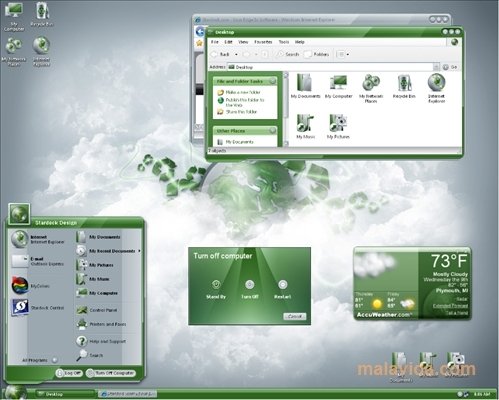Open E-mail Outlook Express in Start menu

click(37, 261)
